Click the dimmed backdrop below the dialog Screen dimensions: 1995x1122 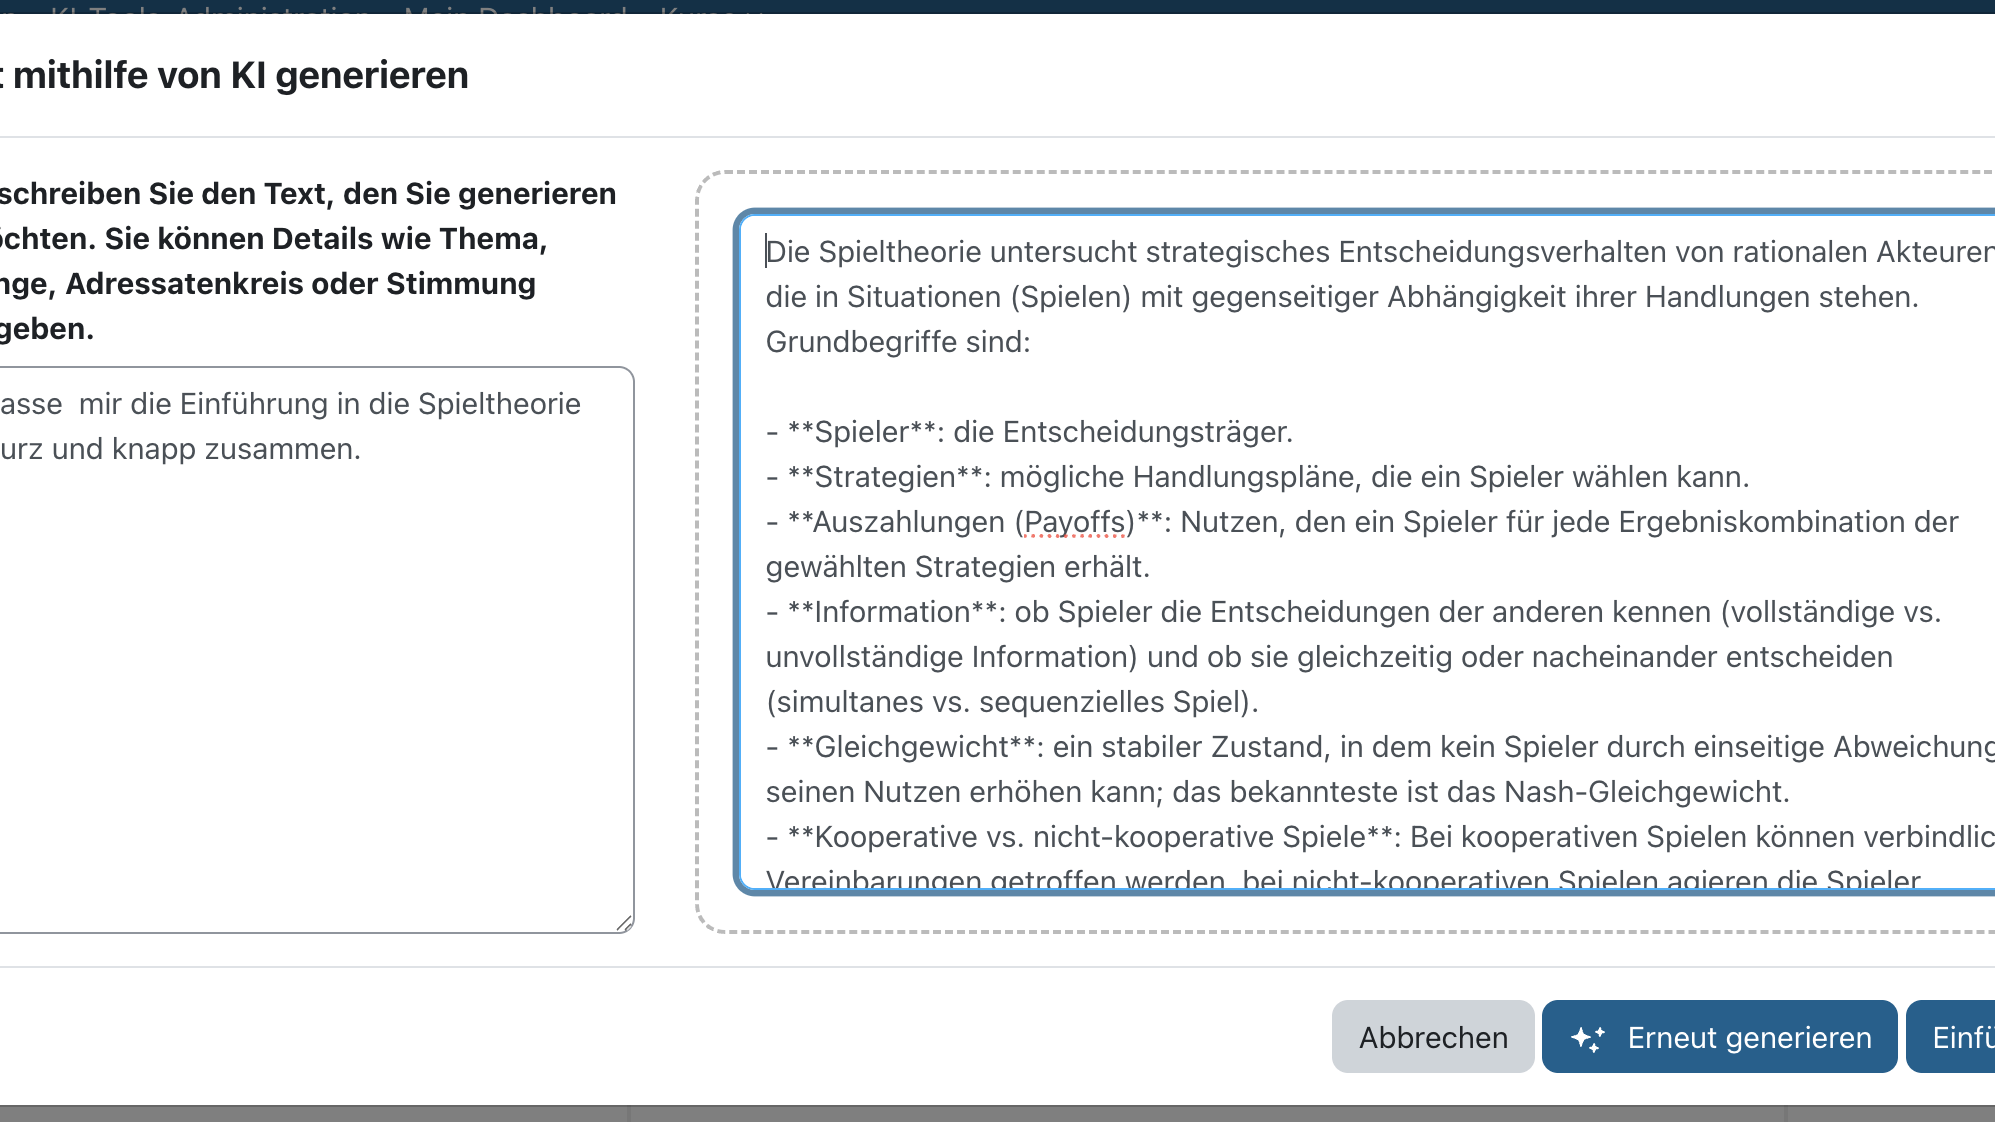click(x=1000, y=1113)
